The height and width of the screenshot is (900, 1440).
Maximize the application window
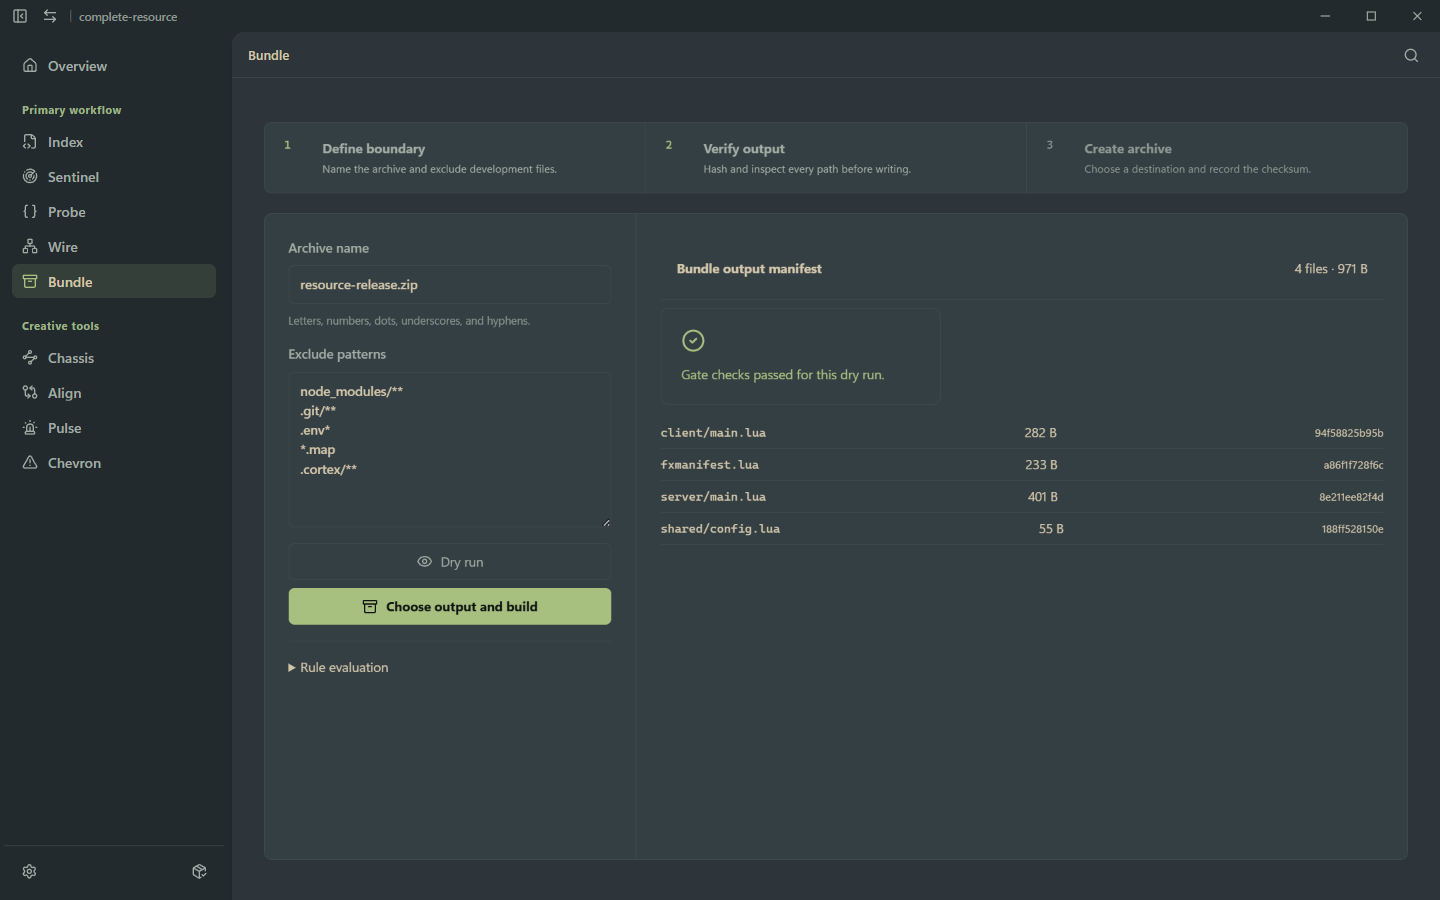1371,16
